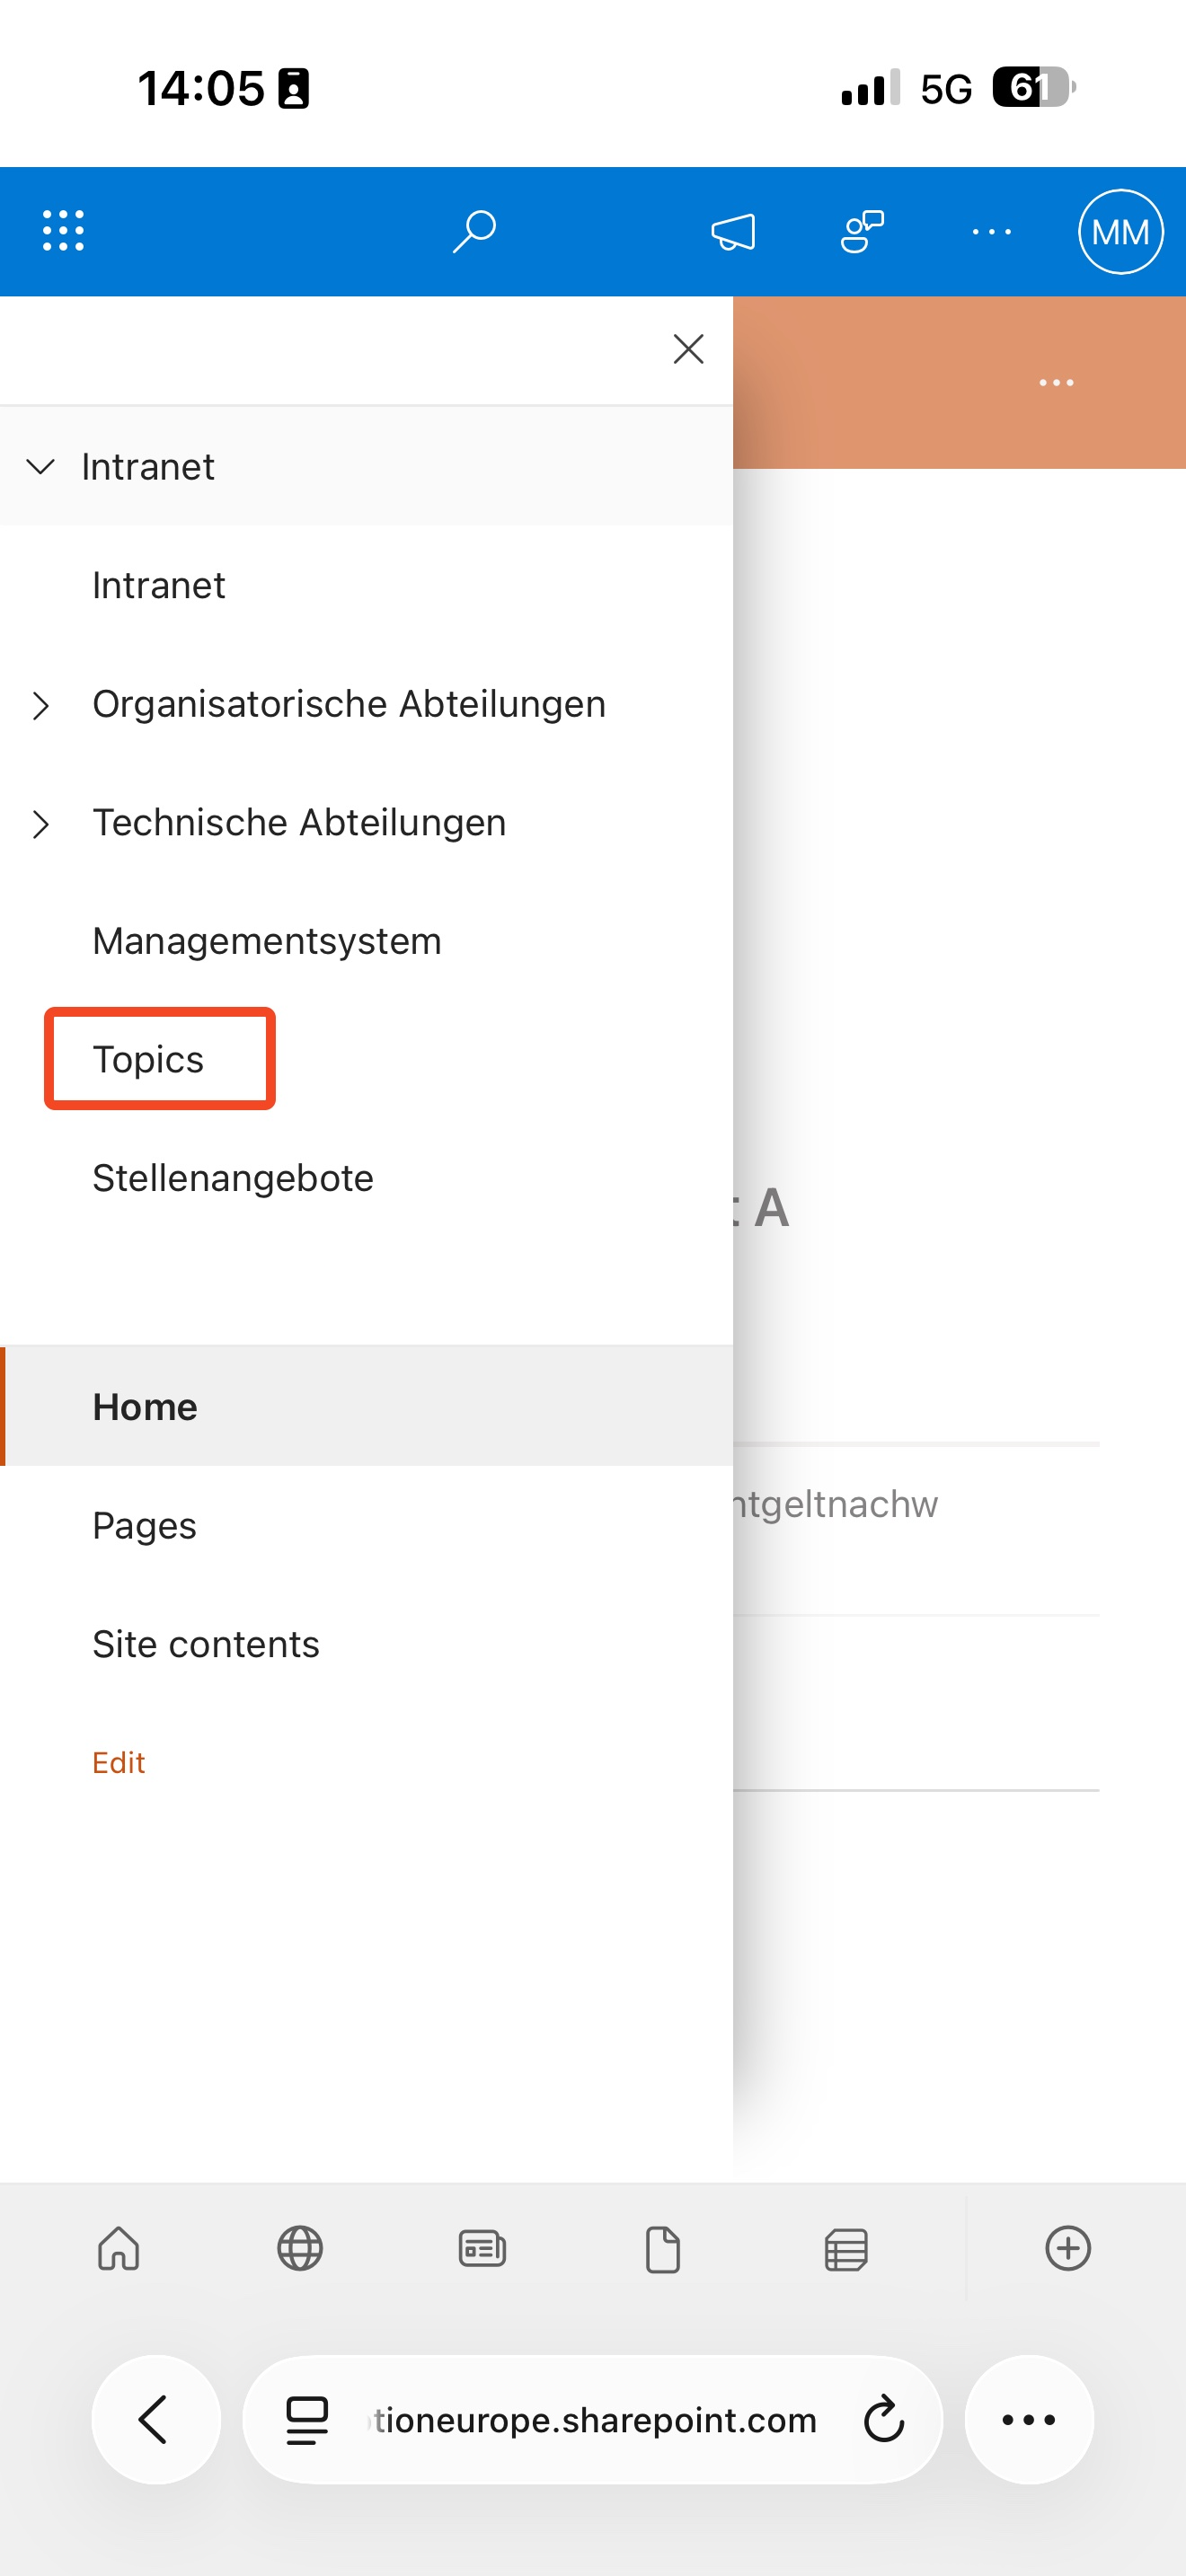Tap the document file icon in bottom bar

point(663,2249)
